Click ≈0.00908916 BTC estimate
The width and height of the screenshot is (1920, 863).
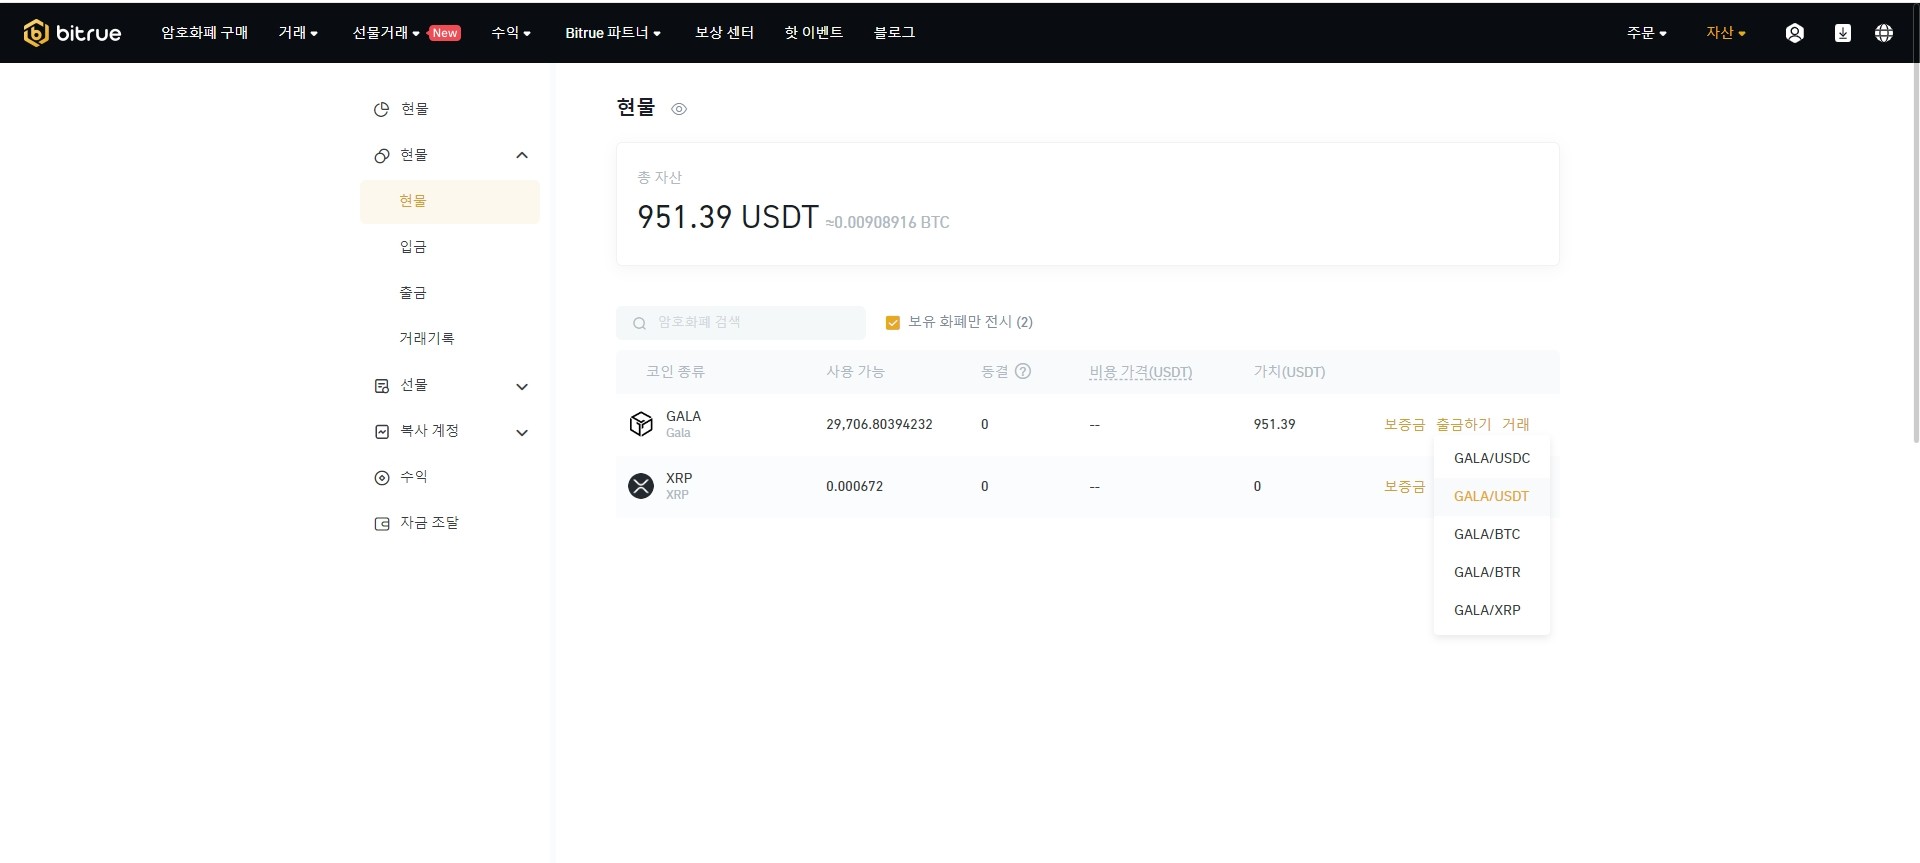[887, 222]
